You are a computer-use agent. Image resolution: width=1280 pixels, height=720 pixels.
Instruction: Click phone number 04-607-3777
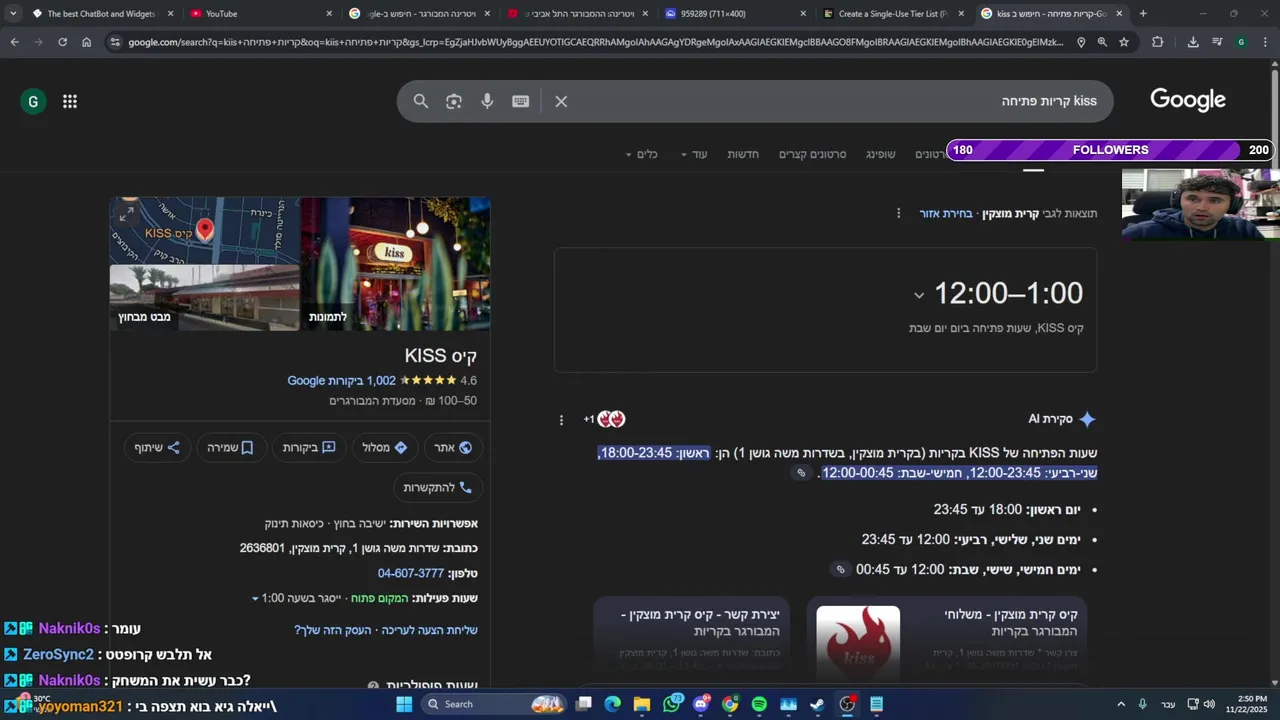[411, 573]
